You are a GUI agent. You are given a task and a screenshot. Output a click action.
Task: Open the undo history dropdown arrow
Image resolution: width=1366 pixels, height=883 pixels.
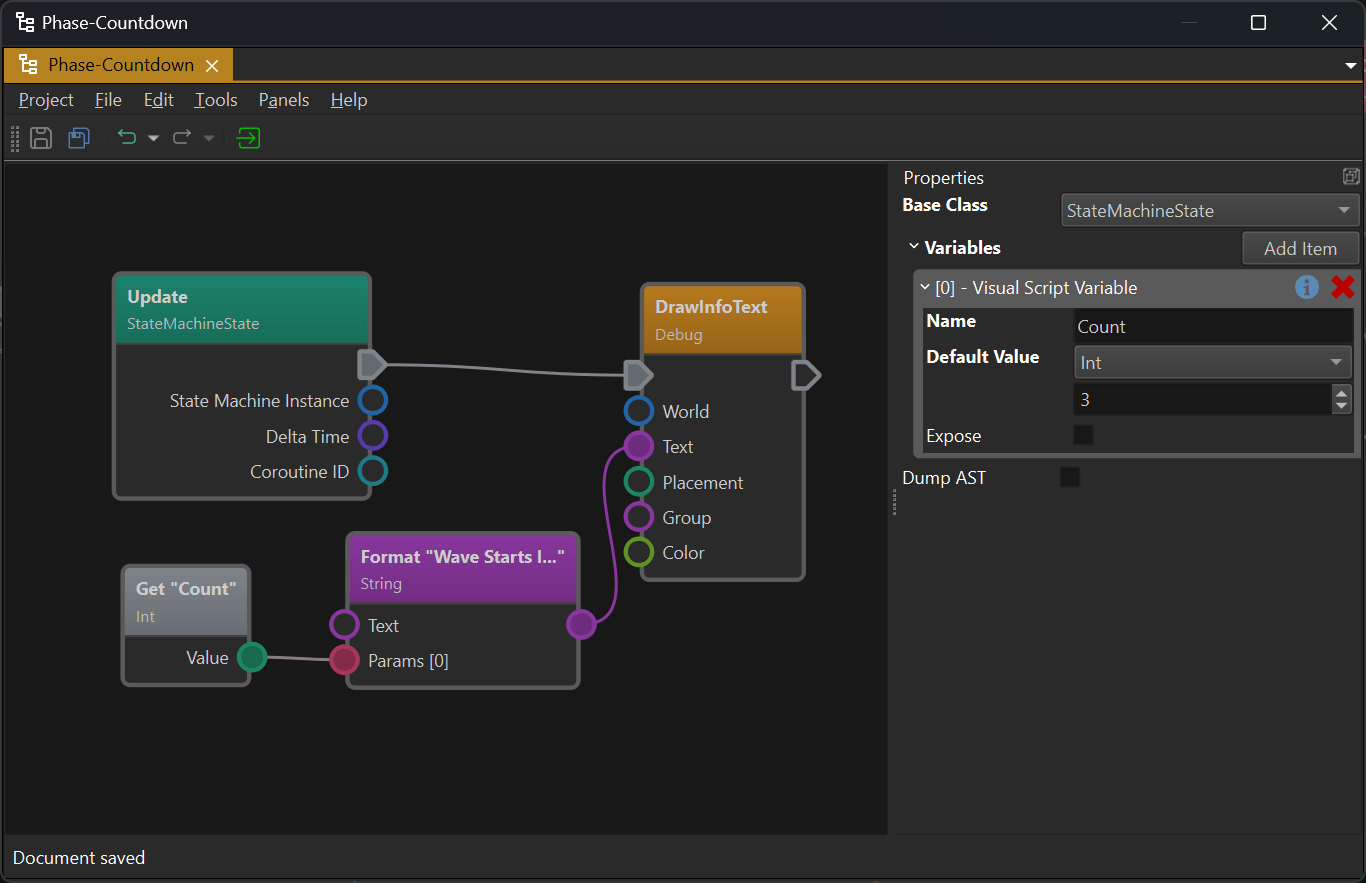click(x=154, y=138)
